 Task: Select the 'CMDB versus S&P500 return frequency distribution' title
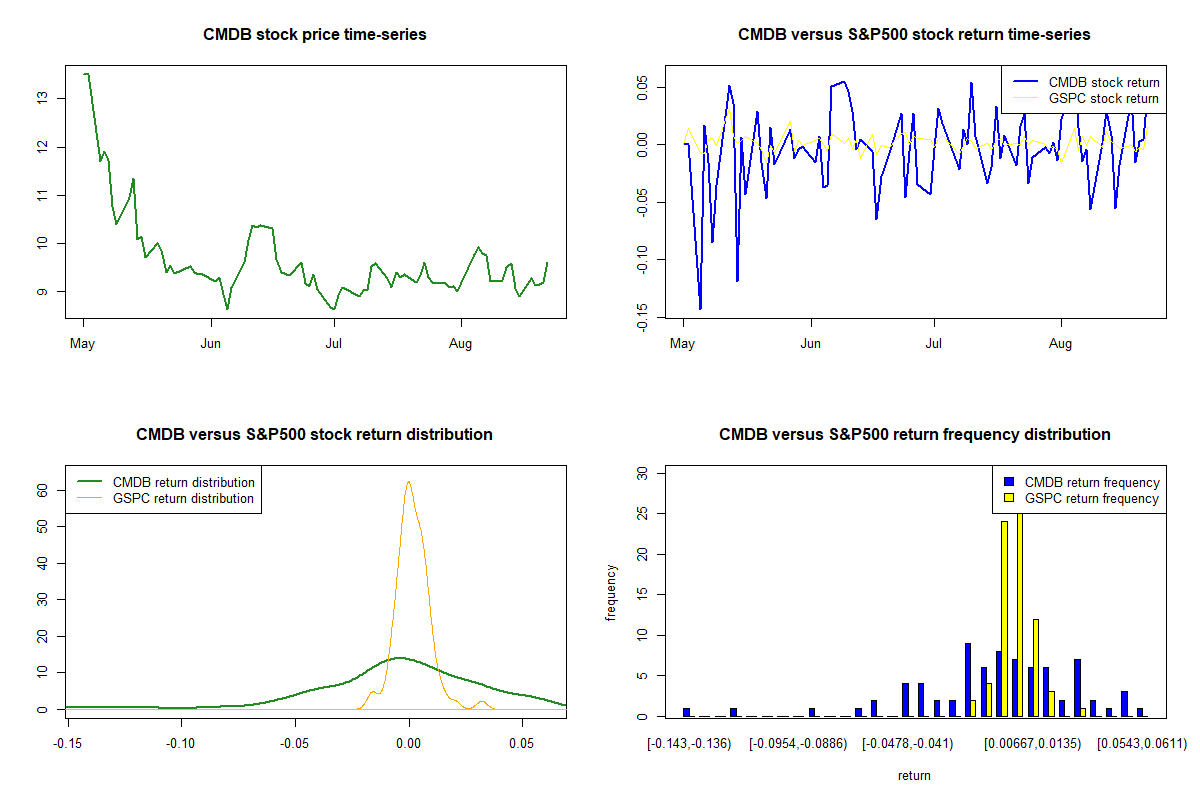pos(914,435)
